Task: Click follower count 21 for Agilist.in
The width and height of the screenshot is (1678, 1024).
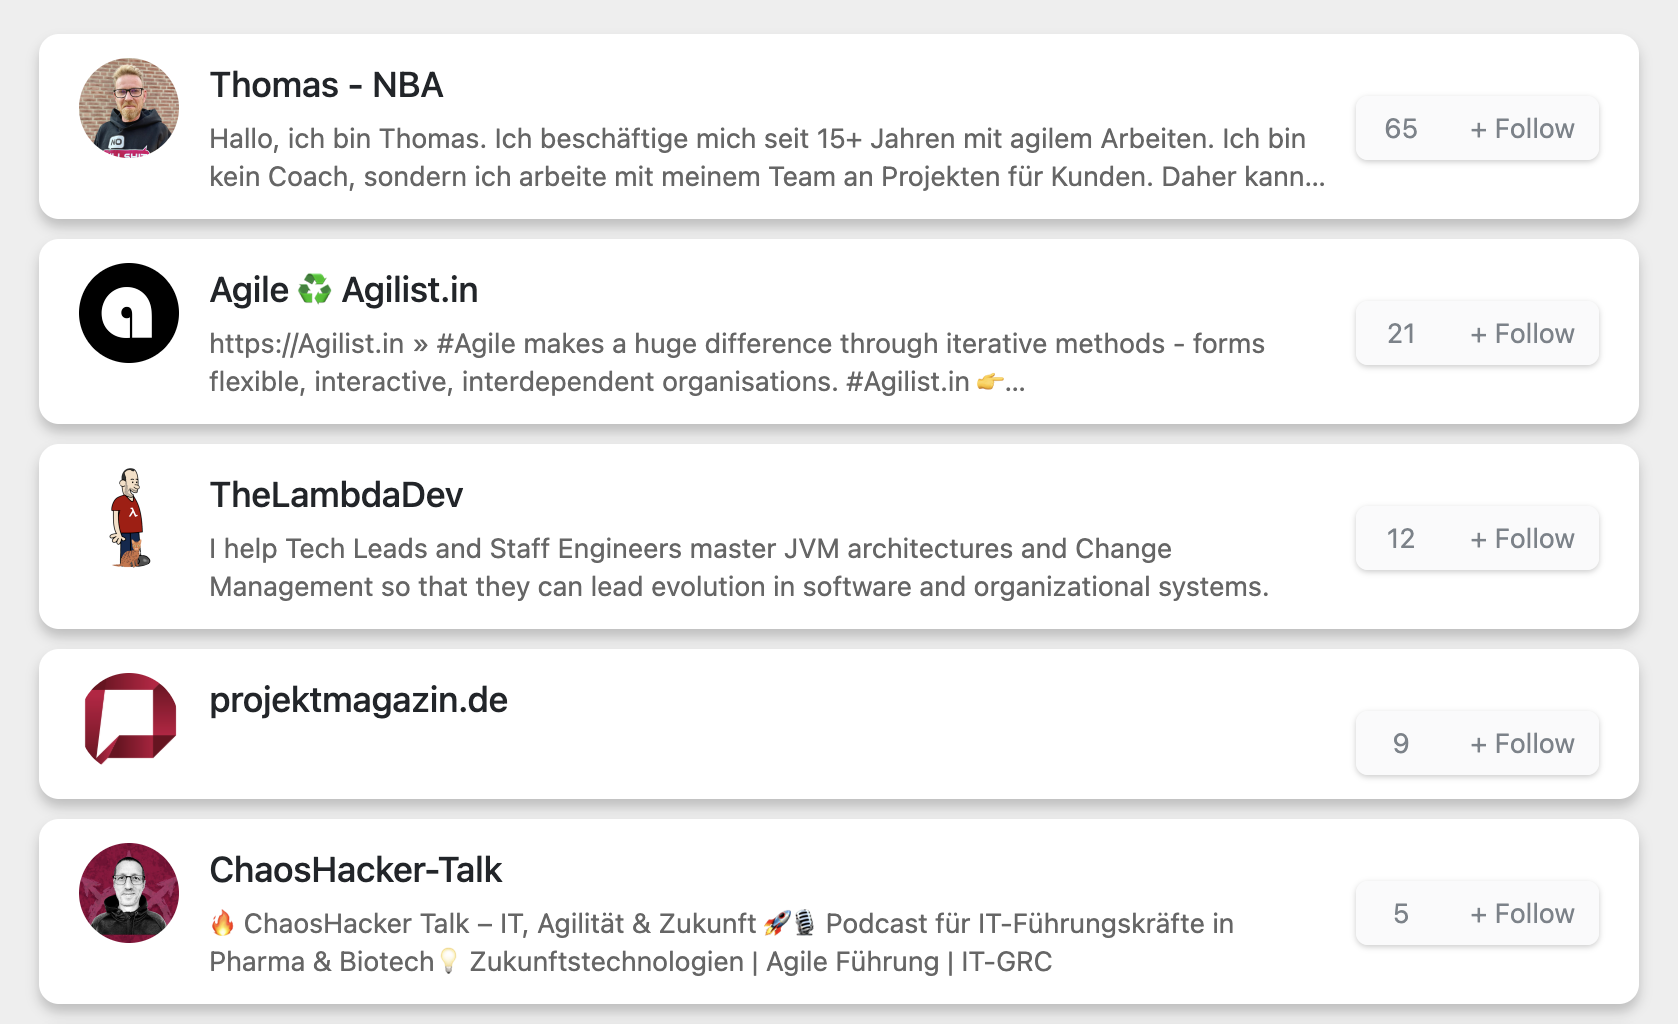Action: point(1400,334)
